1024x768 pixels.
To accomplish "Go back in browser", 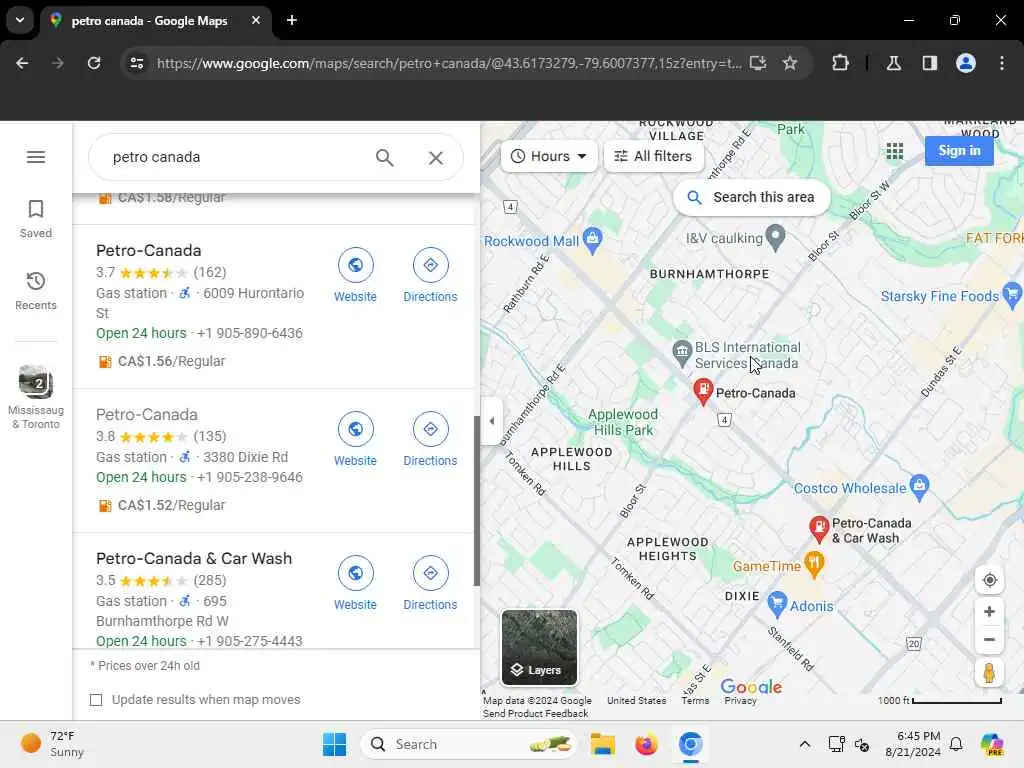I will pos(22,63).
